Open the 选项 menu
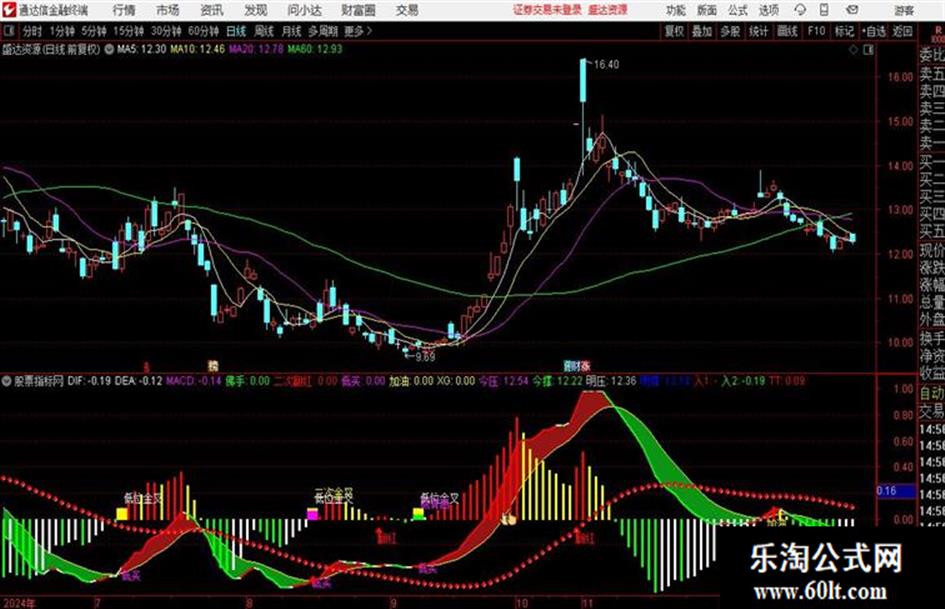Viewport: 945px width, 609px height. click(768, 10)
